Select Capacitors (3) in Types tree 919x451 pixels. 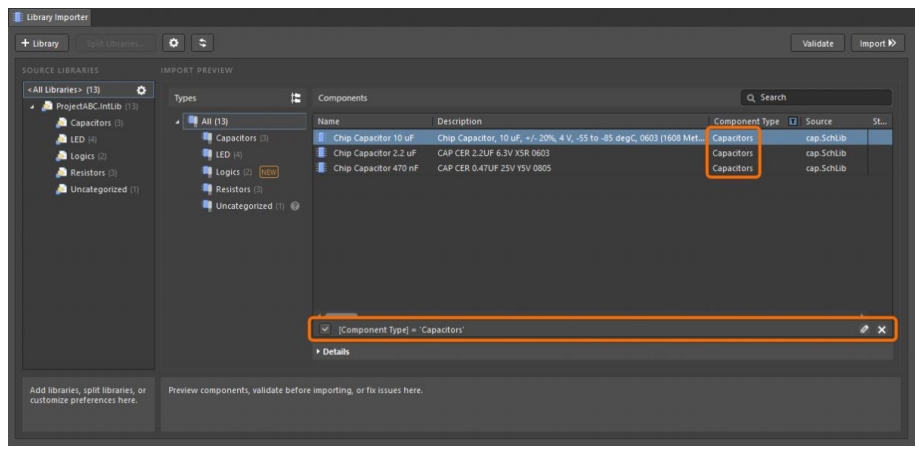coord(242,138)
